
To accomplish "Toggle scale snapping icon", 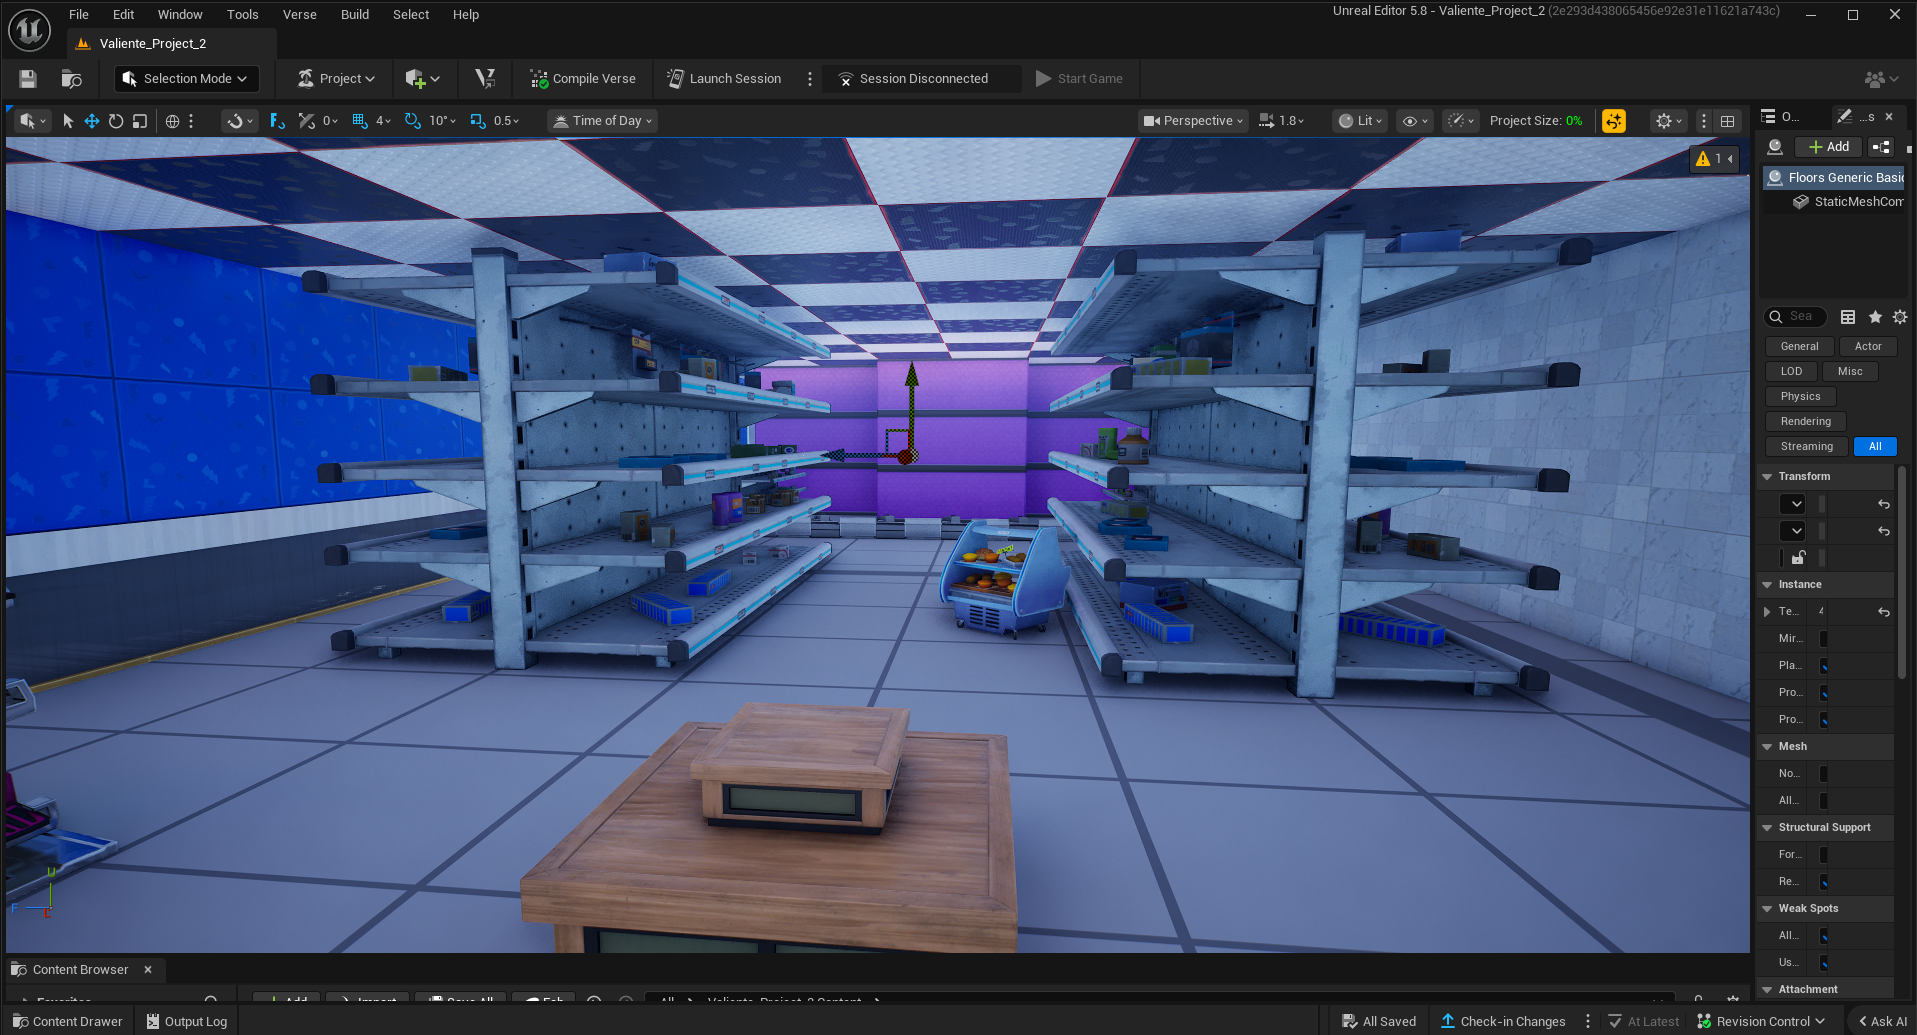I will [x=478, y=121].
